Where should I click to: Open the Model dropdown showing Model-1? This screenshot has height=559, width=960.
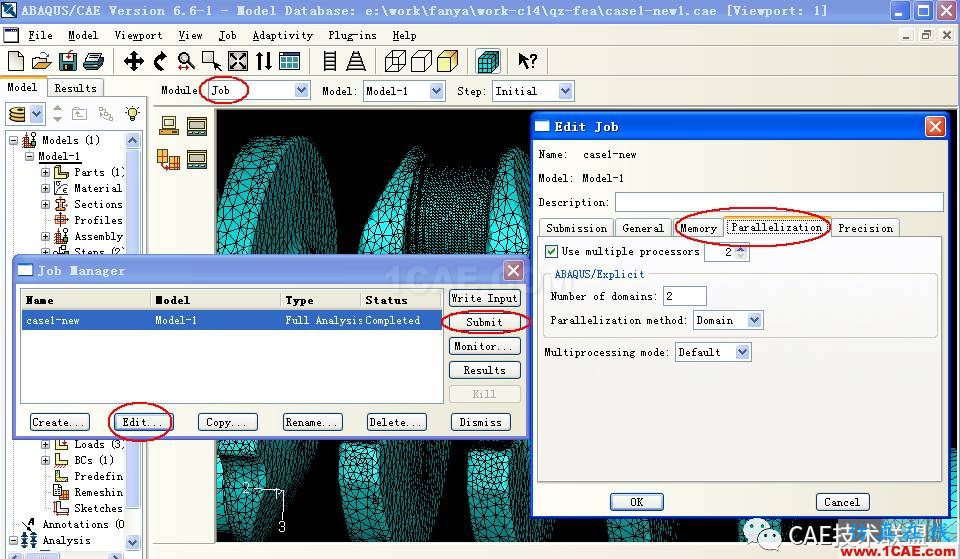(x=437, y=91)
